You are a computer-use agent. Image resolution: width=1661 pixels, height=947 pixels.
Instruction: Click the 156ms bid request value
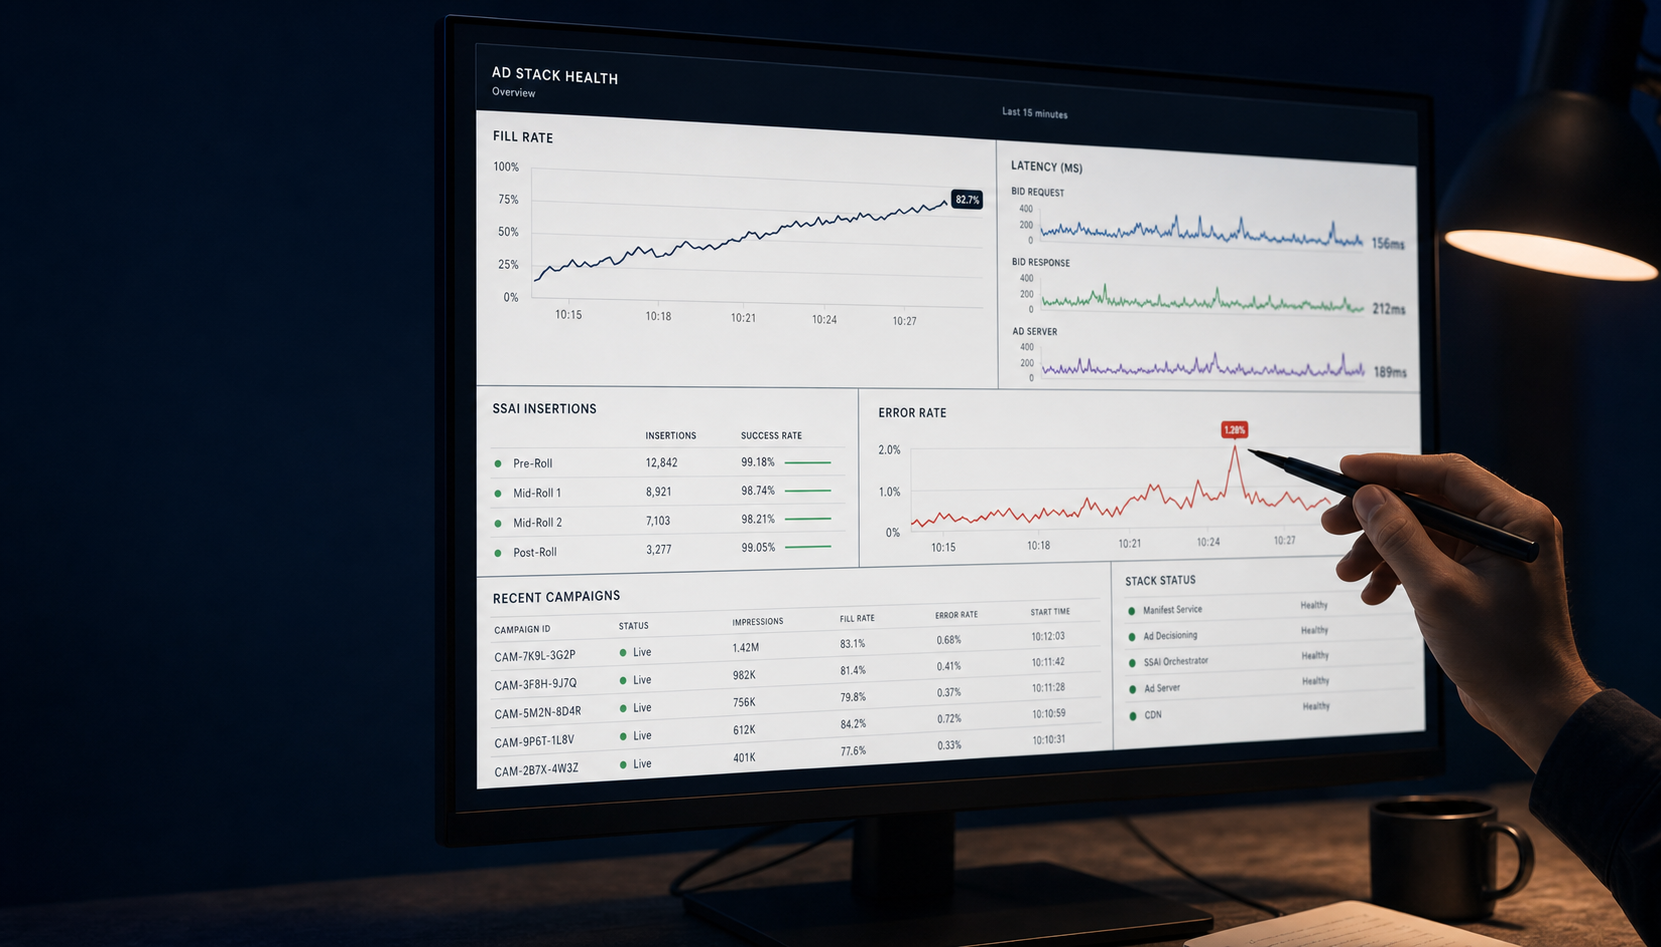(1388, 243)
